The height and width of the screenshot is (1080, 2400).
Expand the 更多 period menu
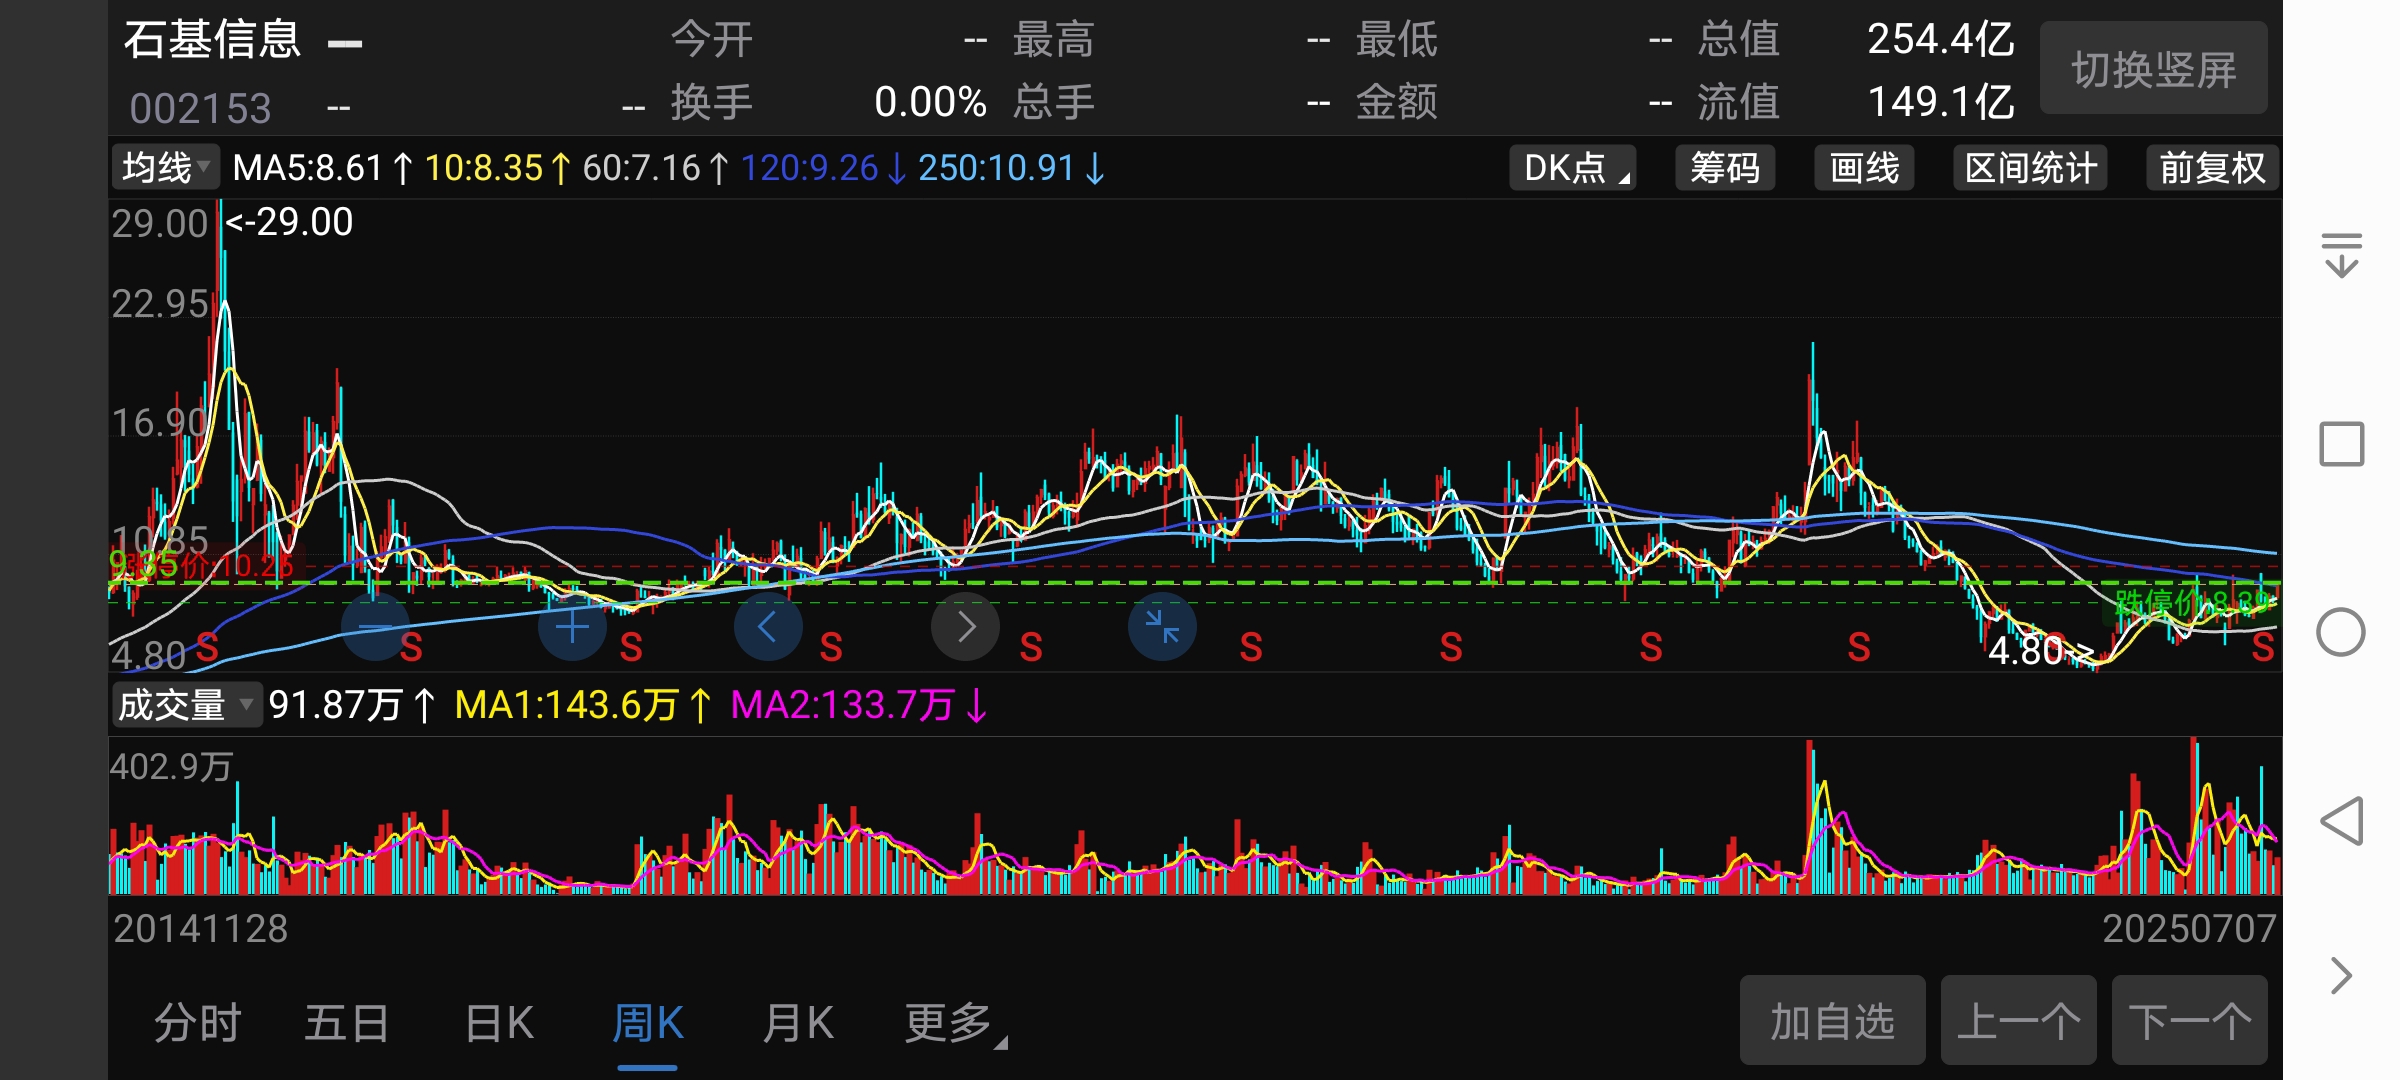point(955,1023)
